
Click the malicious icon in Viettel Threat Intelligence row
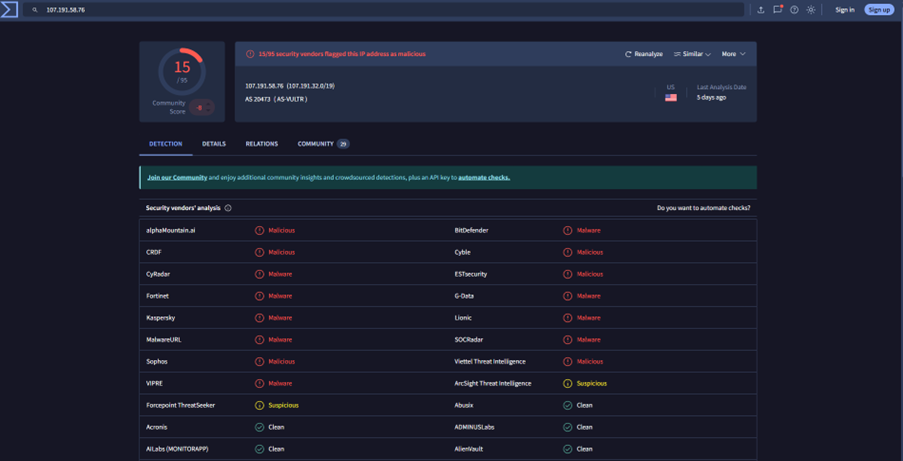pos(568,362)
